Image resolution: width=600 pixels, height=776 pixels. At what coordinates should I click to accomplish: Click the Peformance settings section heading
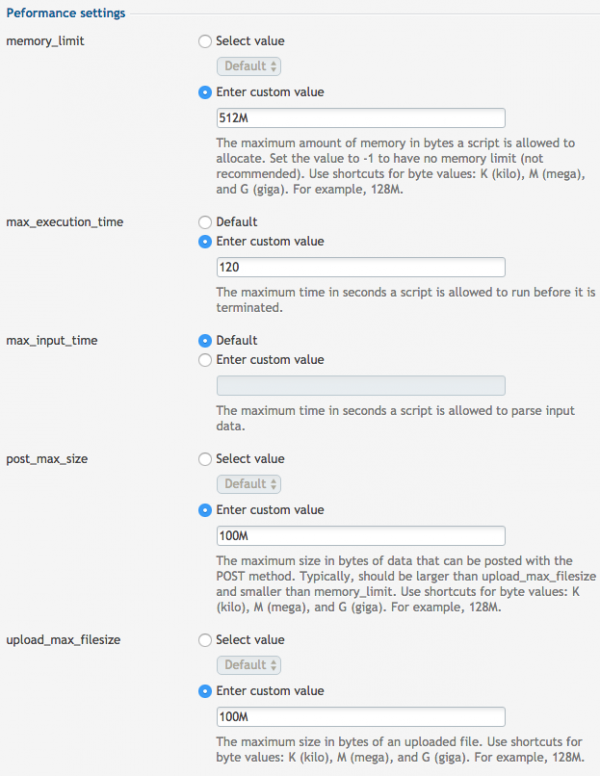(66, 13)
